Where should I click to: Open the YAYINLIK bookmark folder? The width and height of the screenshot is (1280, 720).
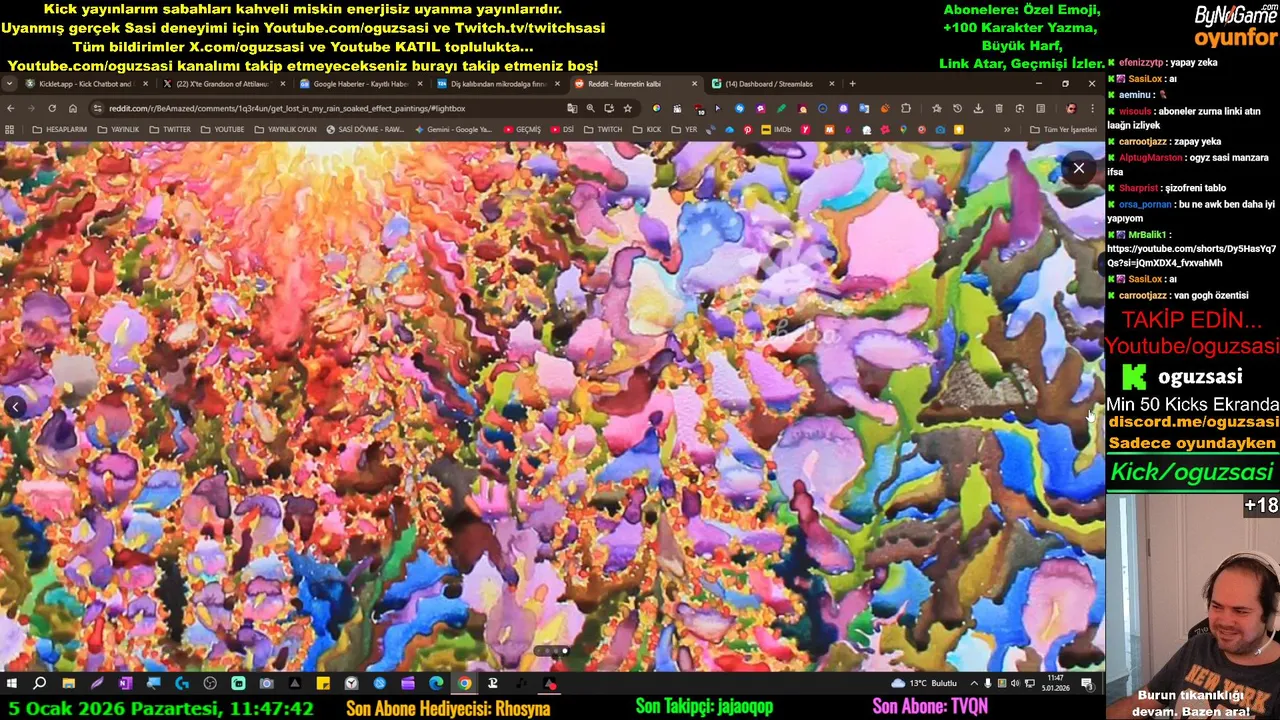click(x=118, y=130)
